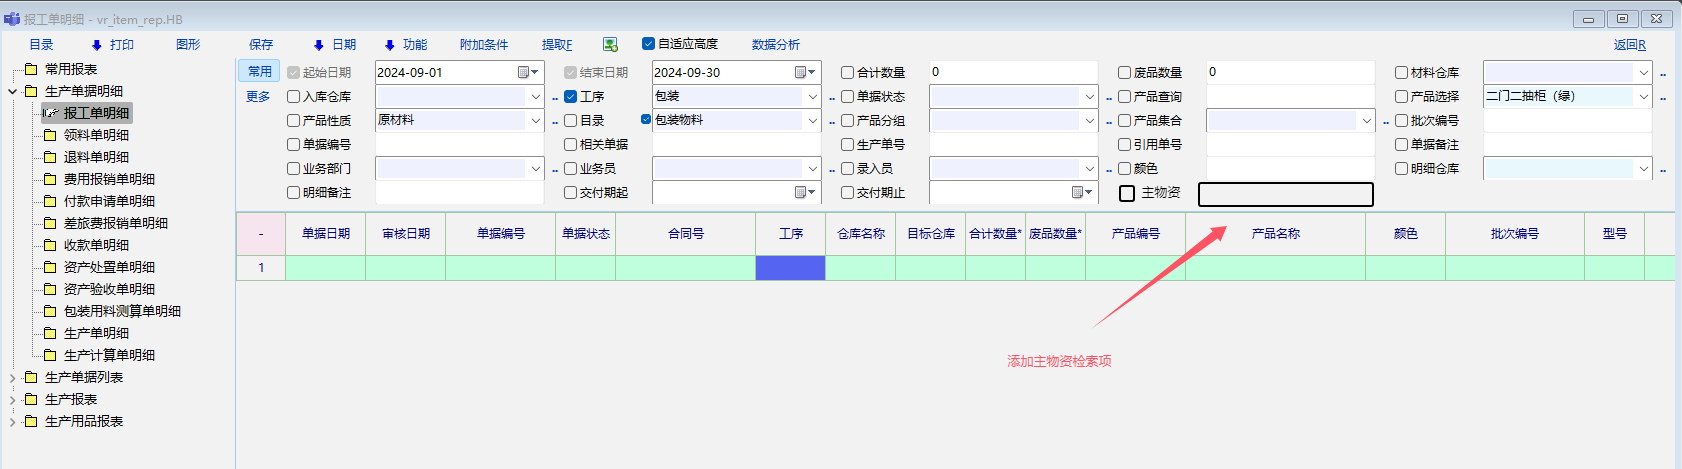Screen dimensions: 1682x469
Task: Enable the 主物资 checkbox
Action: [1127, 193]
